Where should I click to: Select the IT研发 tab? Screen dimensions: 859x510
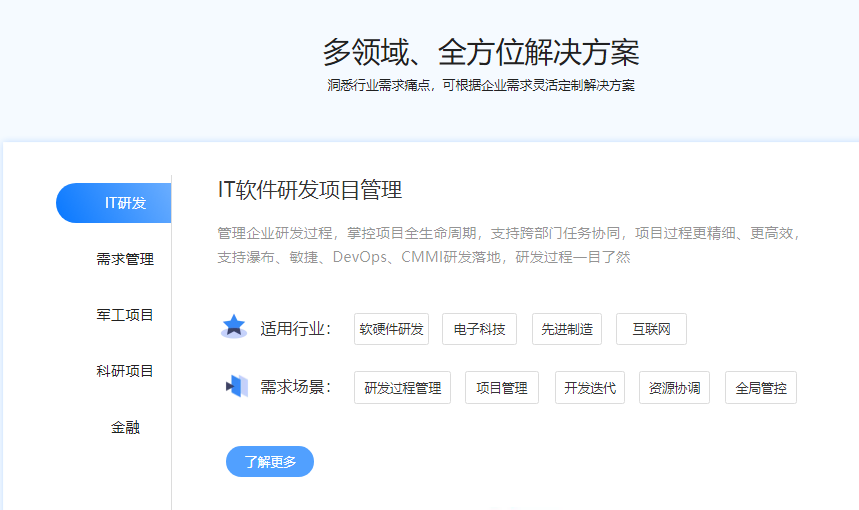click(113, 203)
